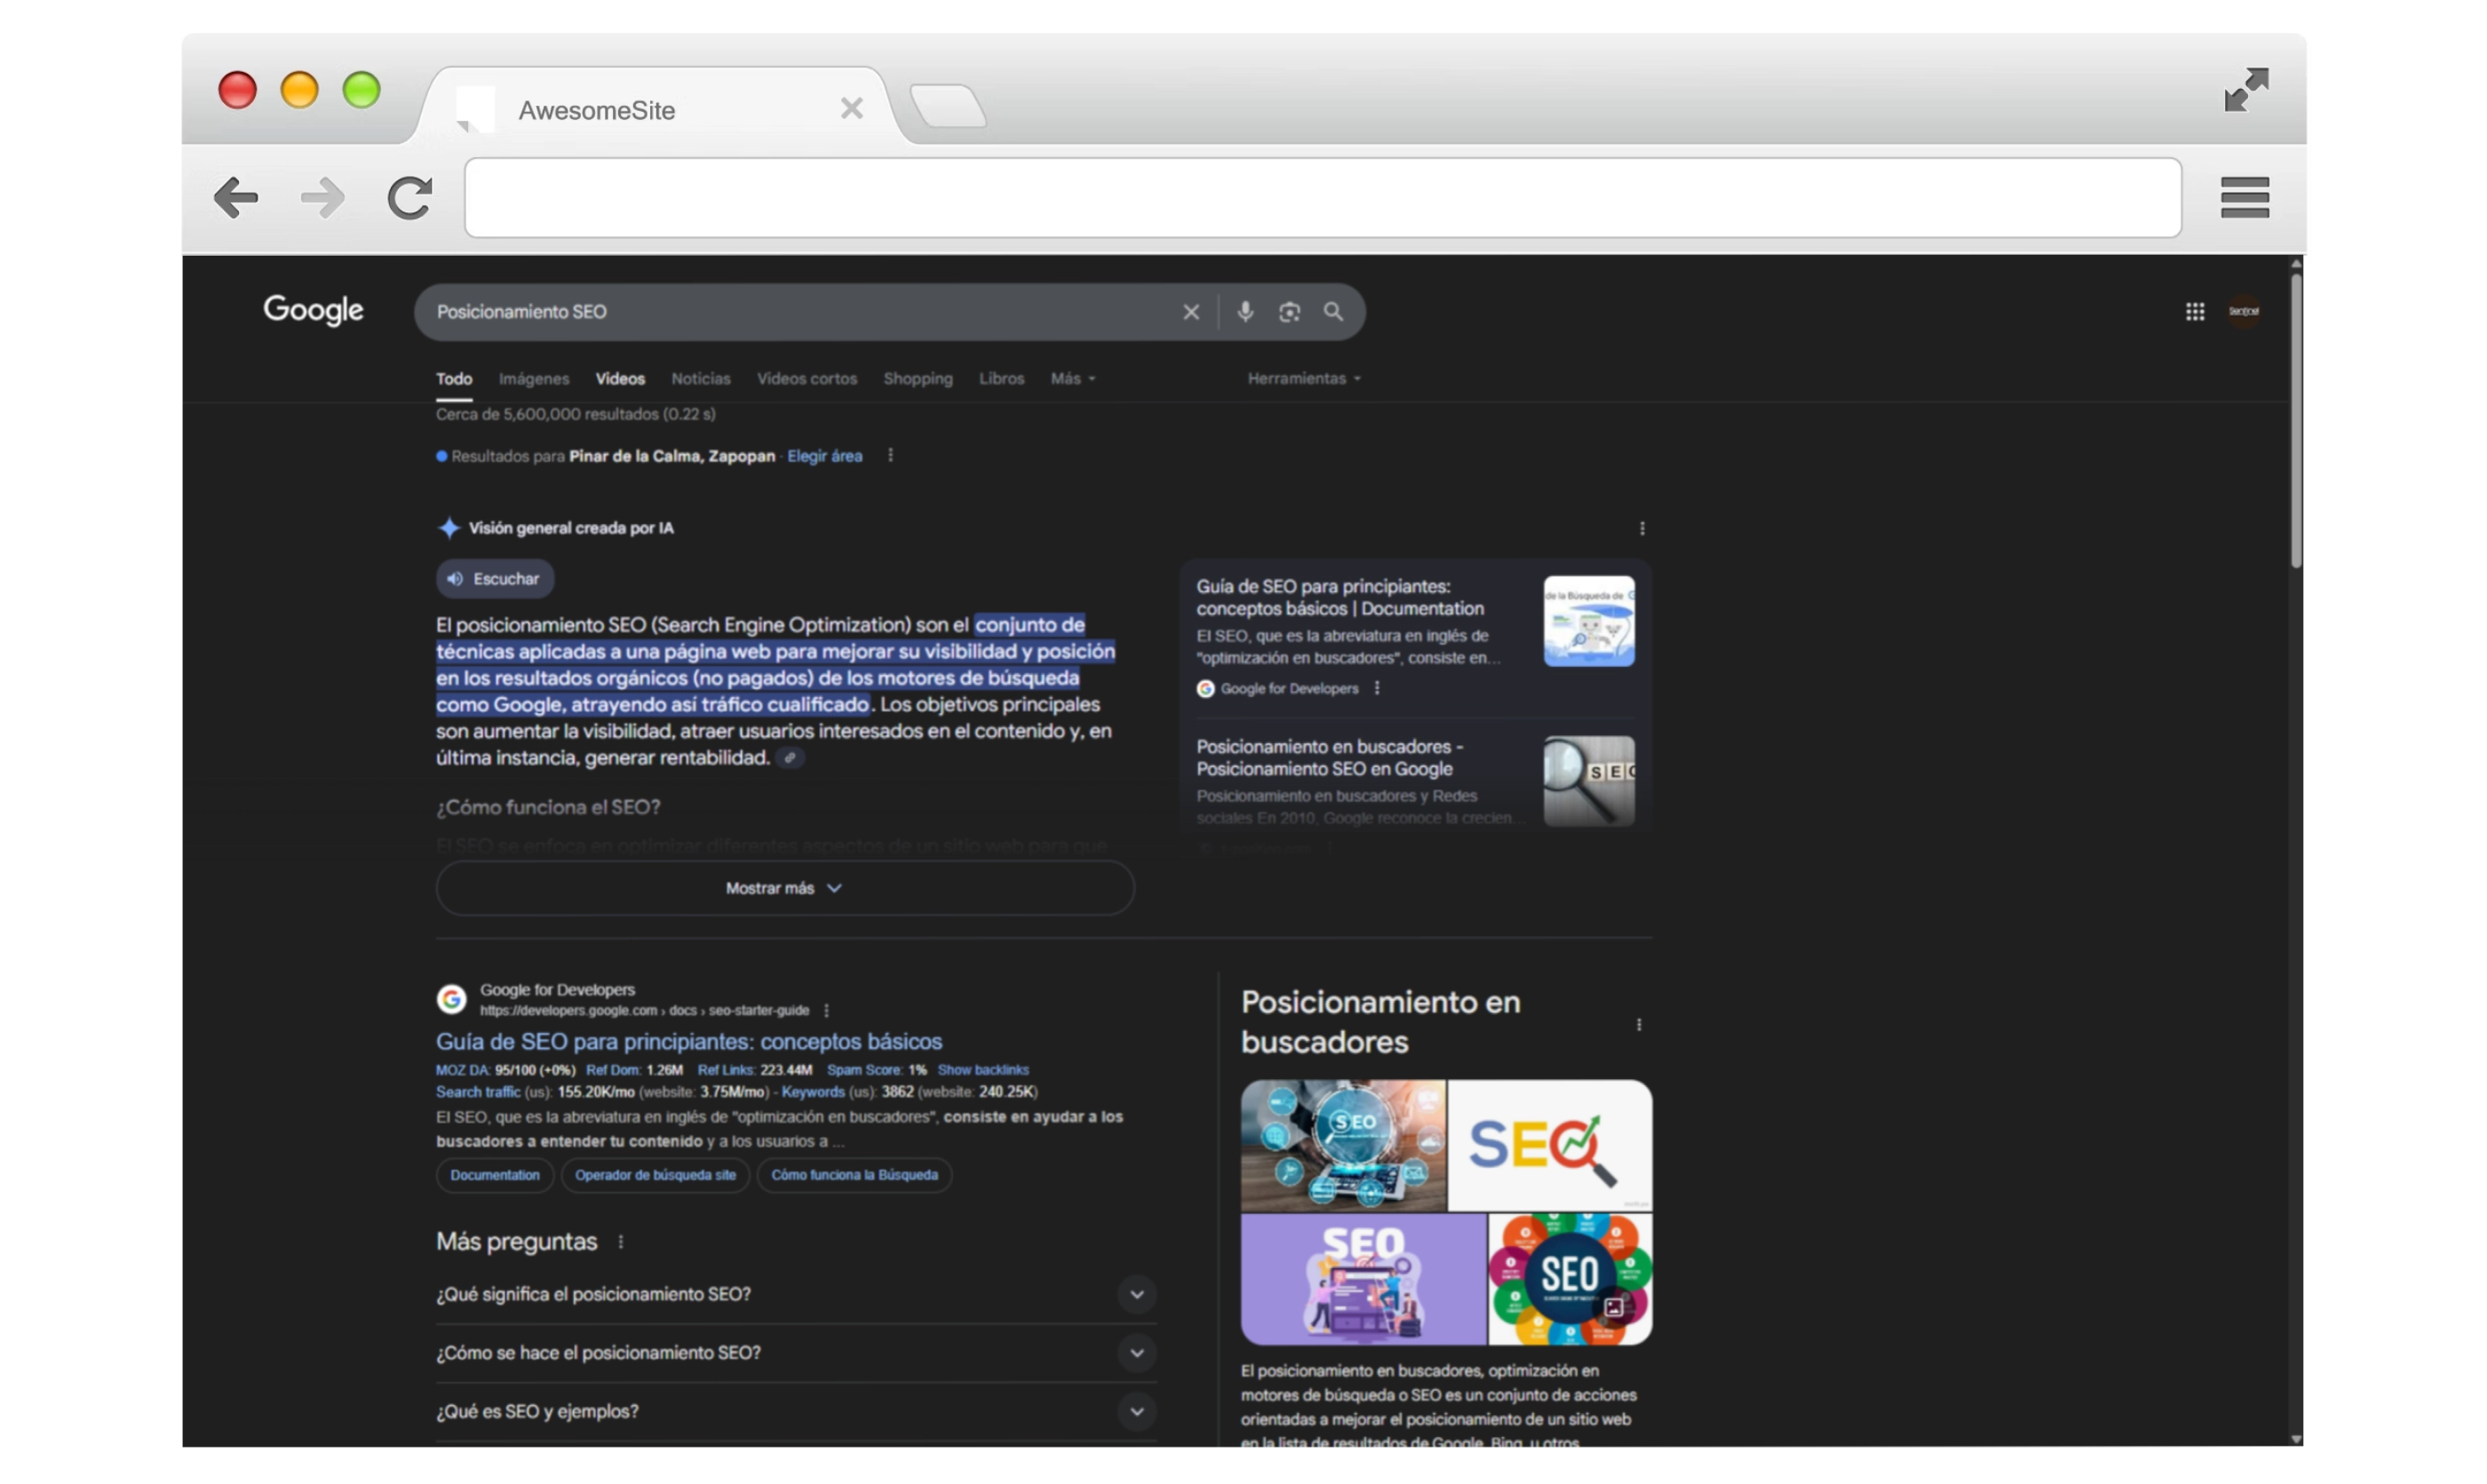The width and height of the screenshot is (2487, 1484).
Task: Submit search with magnifier icon
Action: click(x=1333, y=312)
